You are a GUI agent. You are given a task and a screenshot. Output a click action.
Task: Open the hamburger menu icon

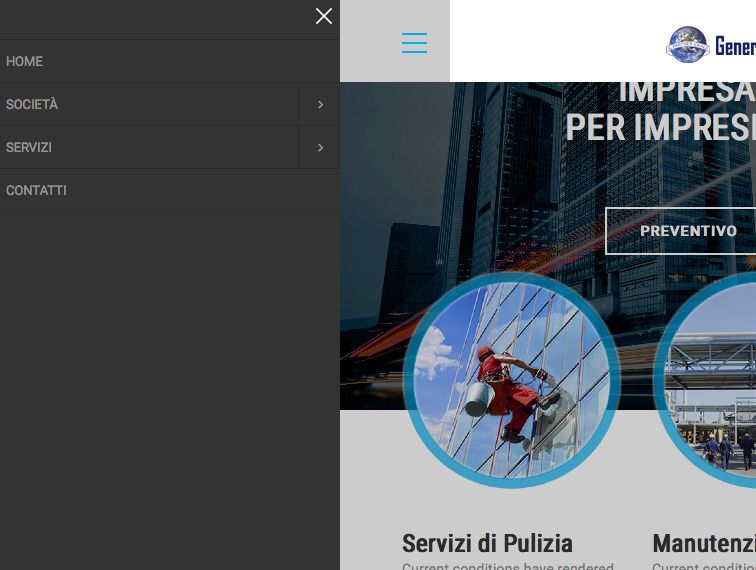coord(414,43)
